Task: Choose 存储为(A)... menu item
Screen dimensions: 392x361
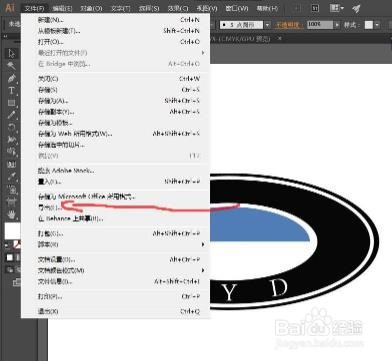Action: [115, 101]
